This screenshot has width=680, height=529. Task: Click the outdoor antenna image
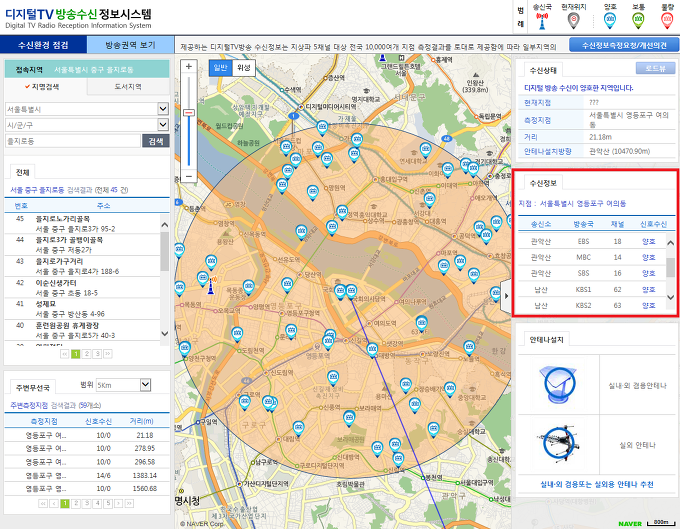click(x=558, y=443)
